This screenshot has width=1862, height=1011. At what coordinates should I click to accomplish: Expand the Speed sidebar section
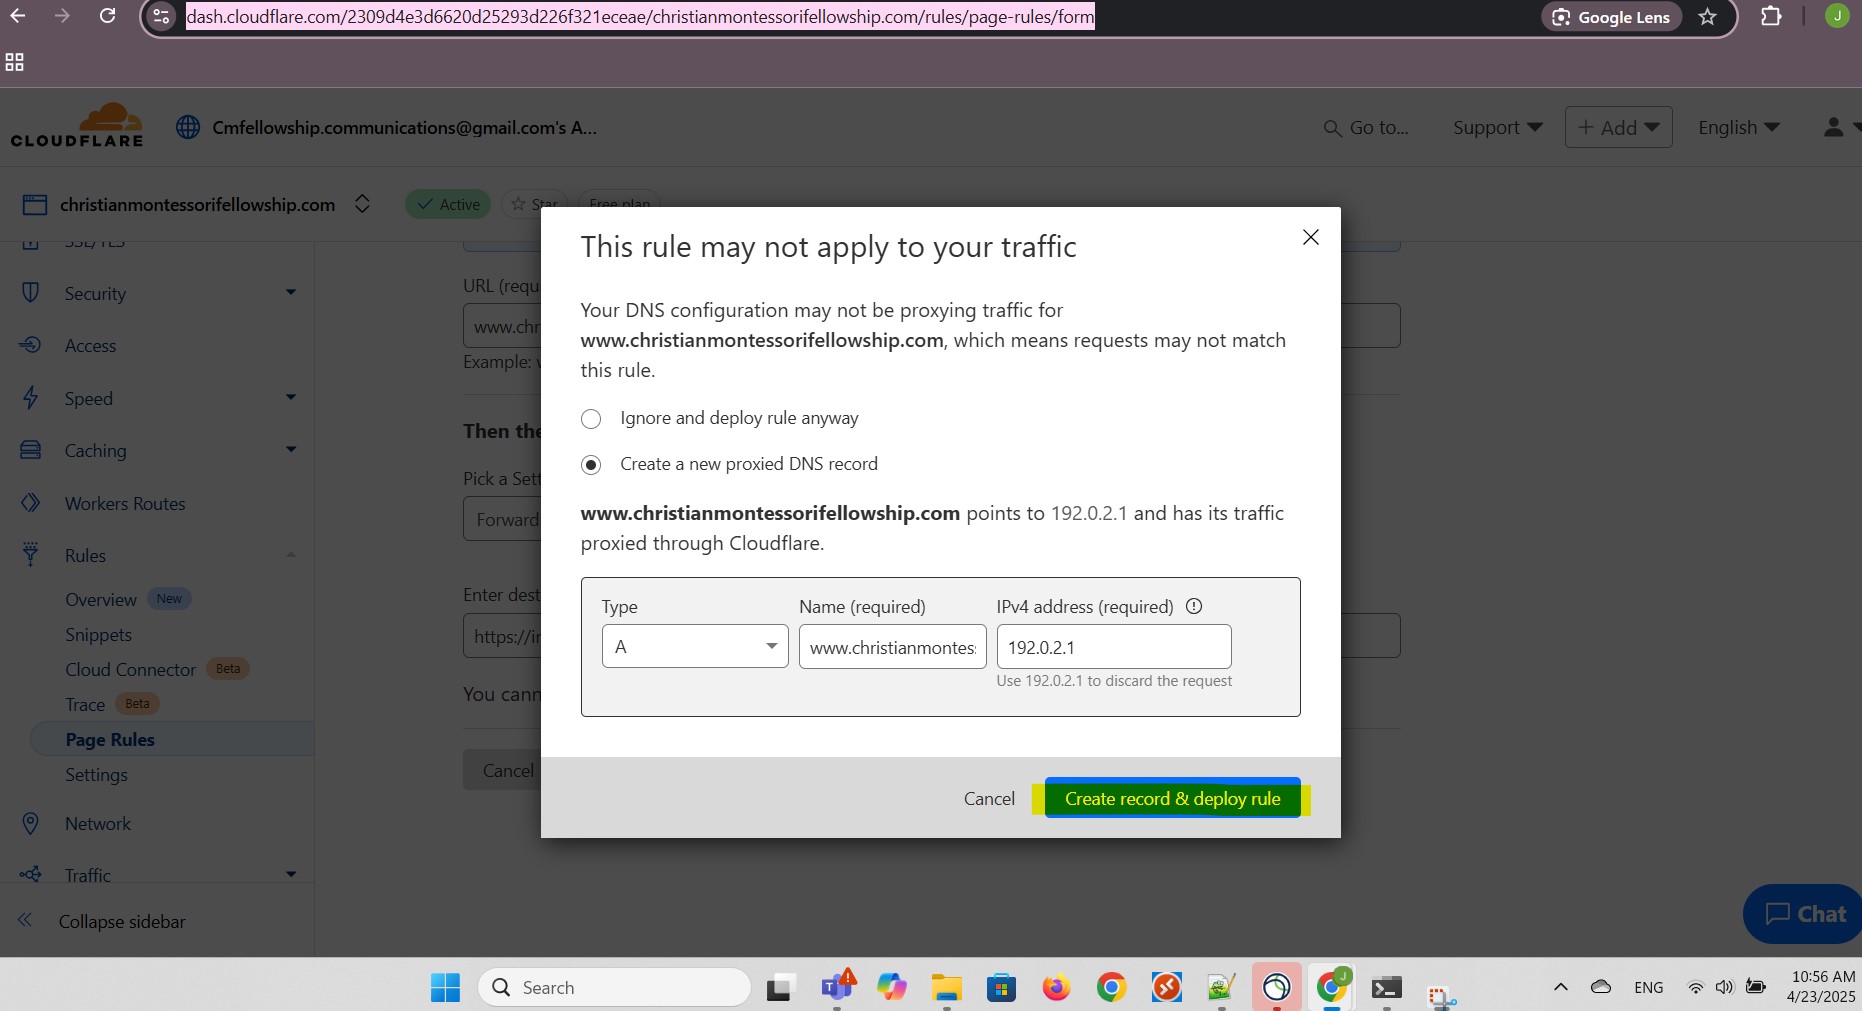tap(291, 398)
